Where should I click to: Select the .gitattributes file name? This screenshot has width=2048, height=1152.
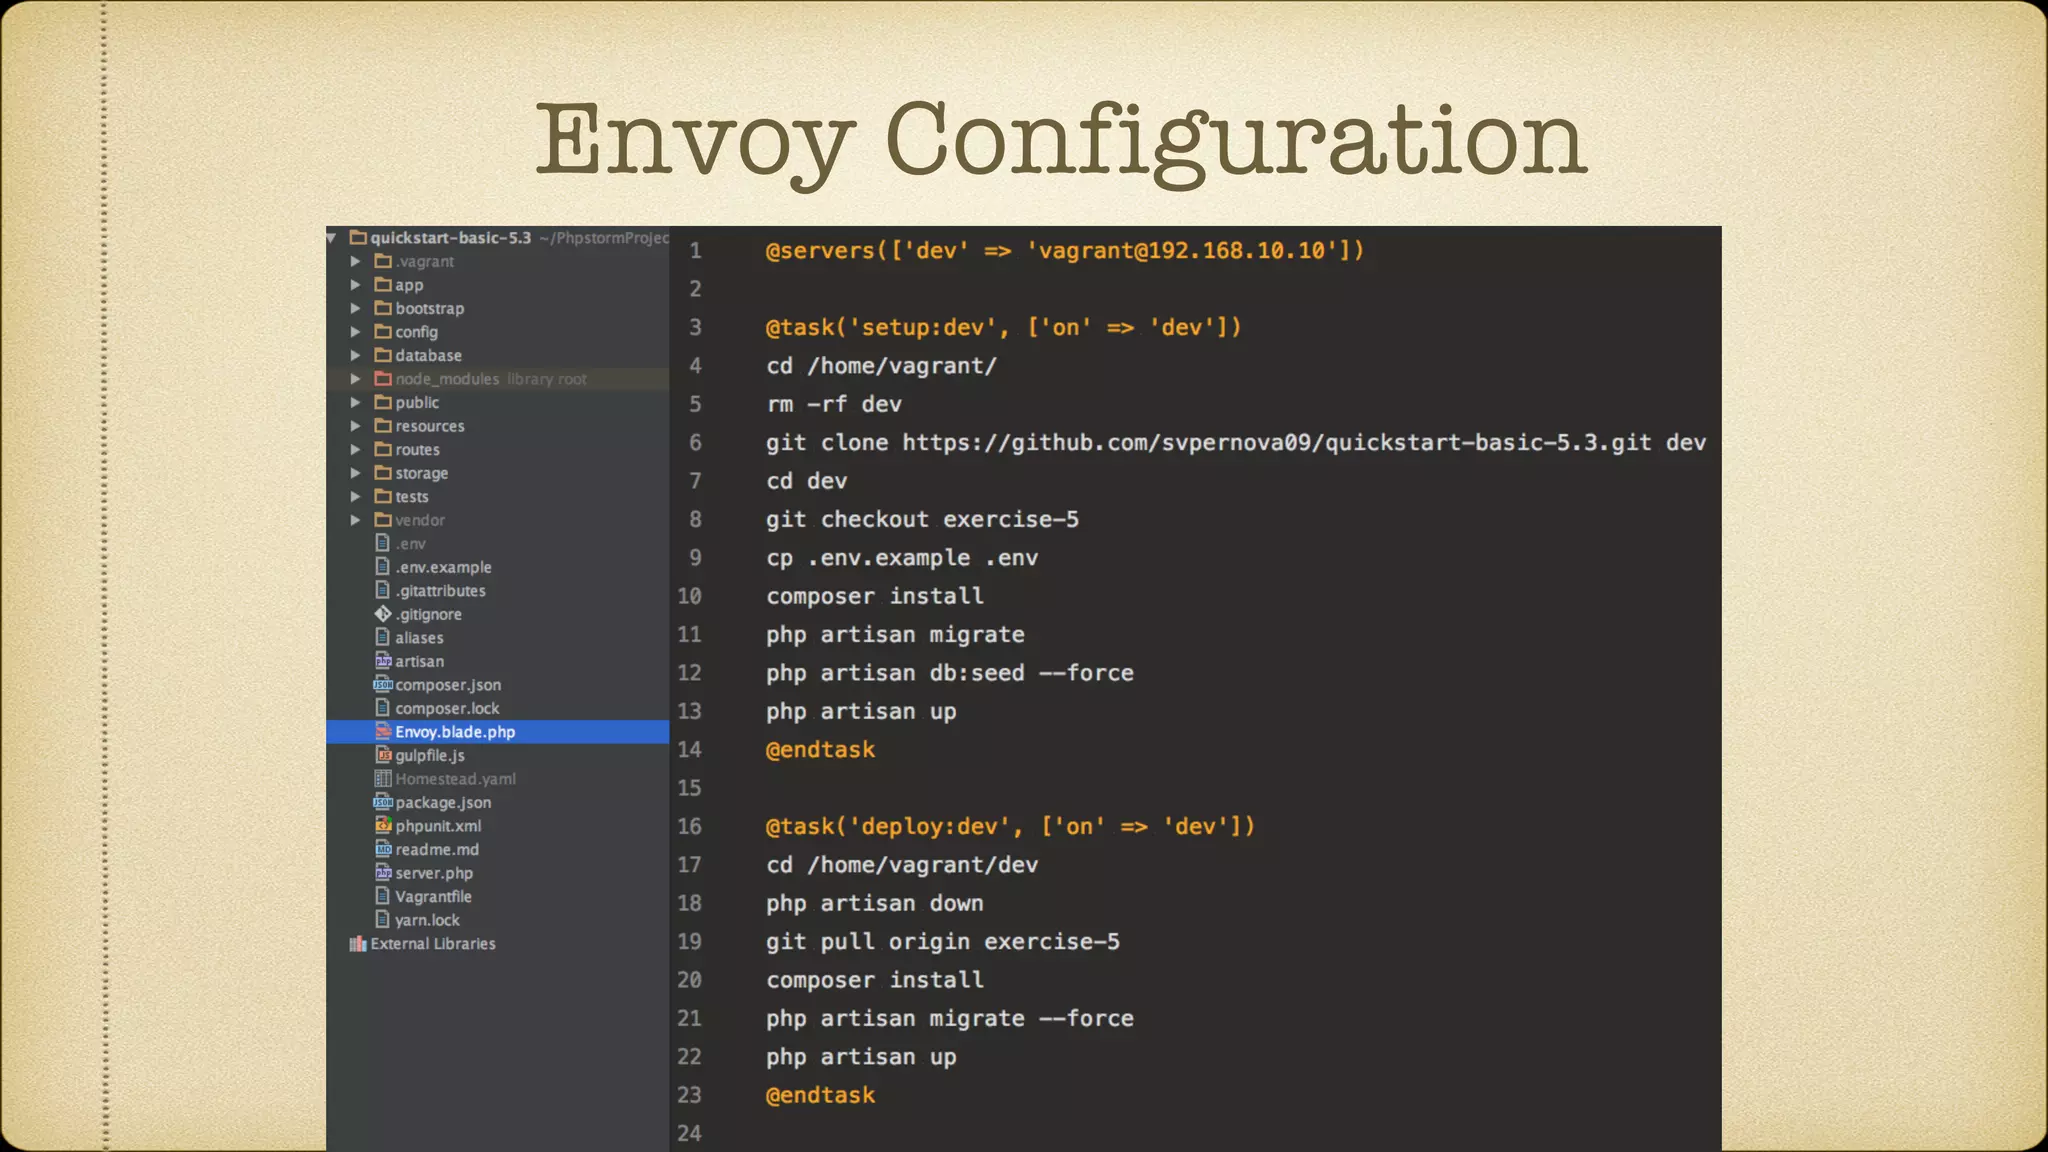440,591
